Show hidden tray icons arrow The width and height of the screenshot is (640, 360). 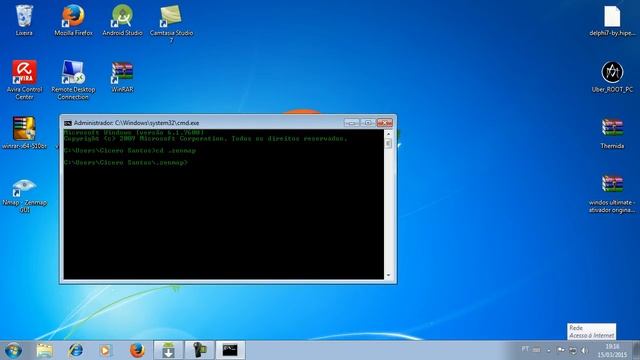(x=549, y=351)
